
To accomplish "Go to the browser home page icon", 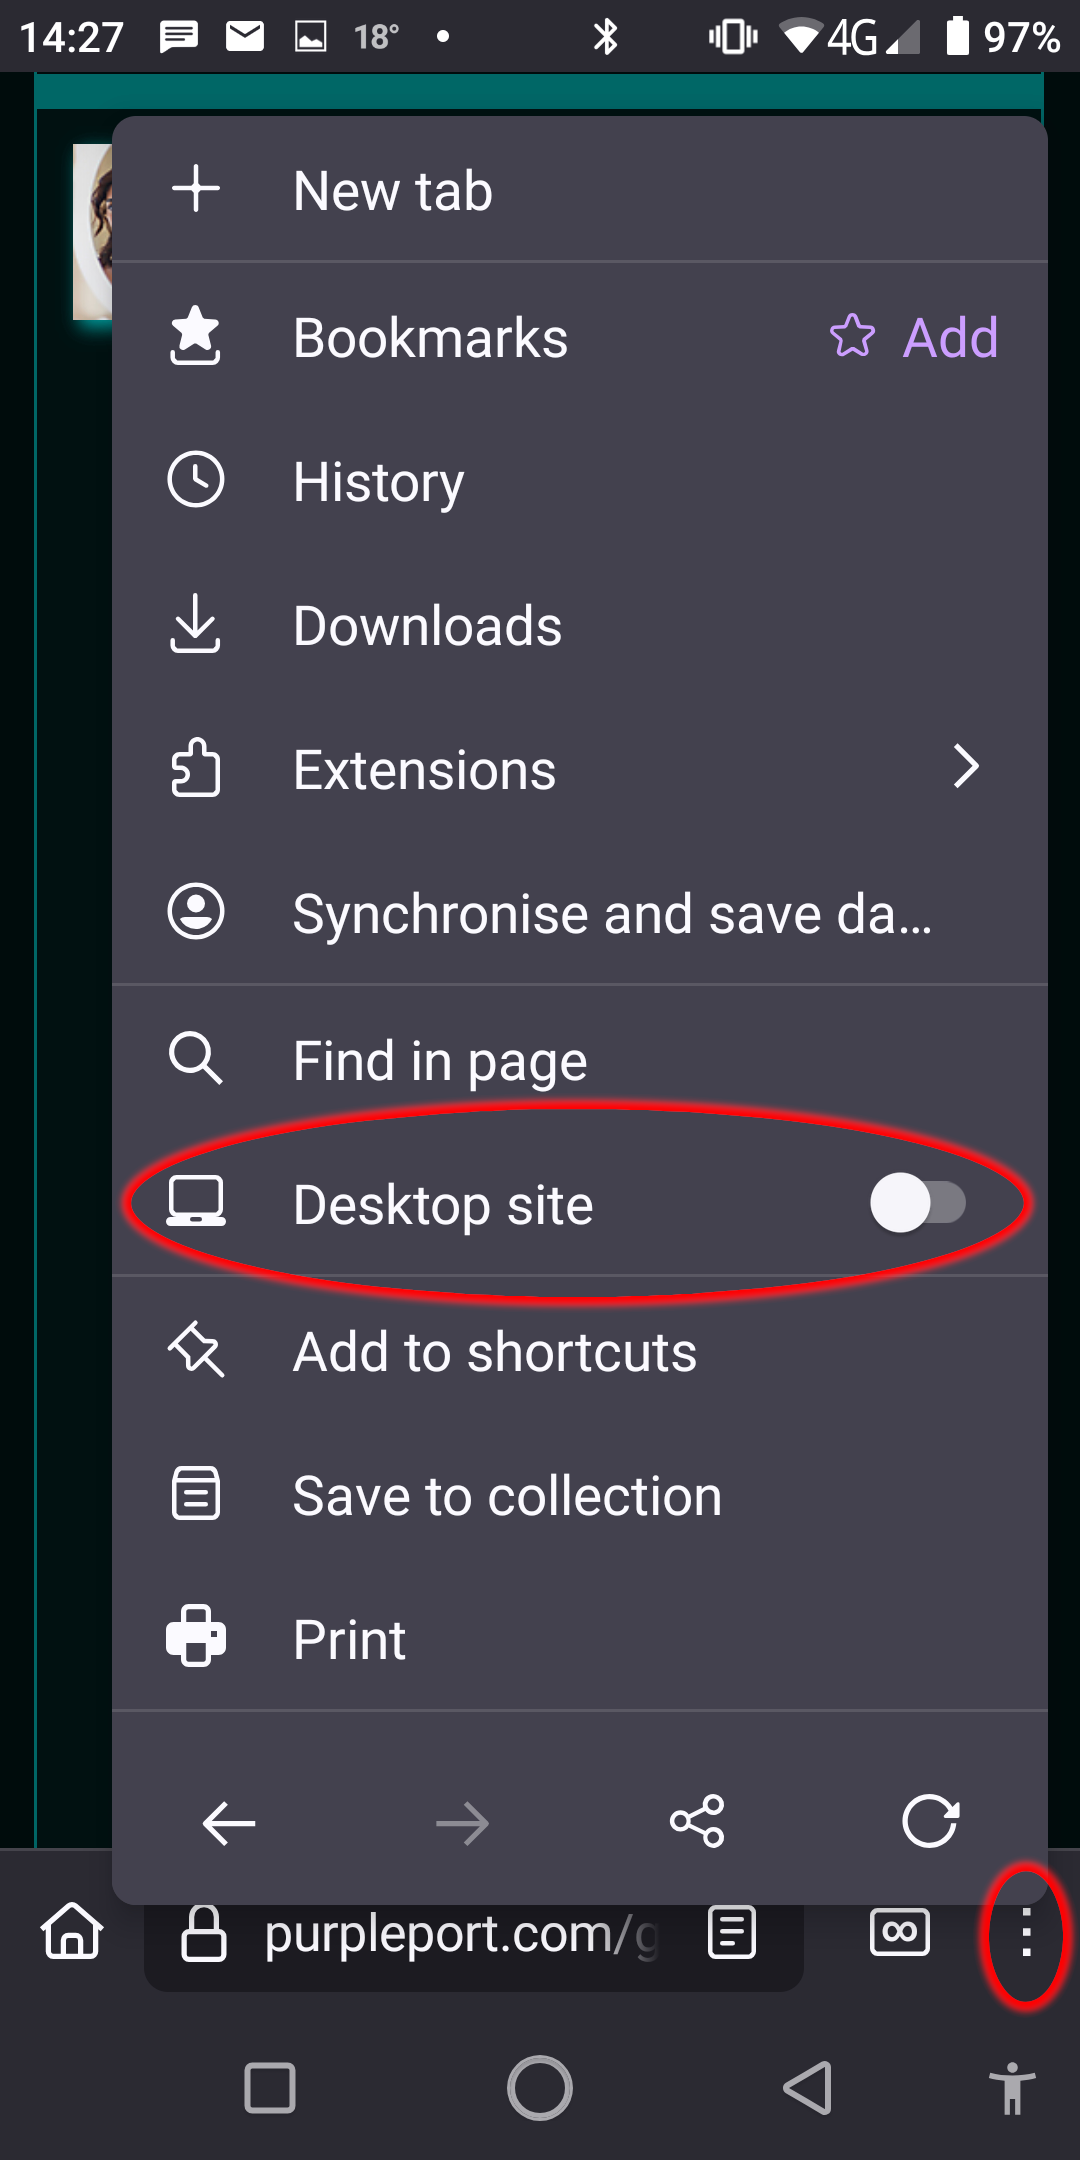I will point(72,1930).
